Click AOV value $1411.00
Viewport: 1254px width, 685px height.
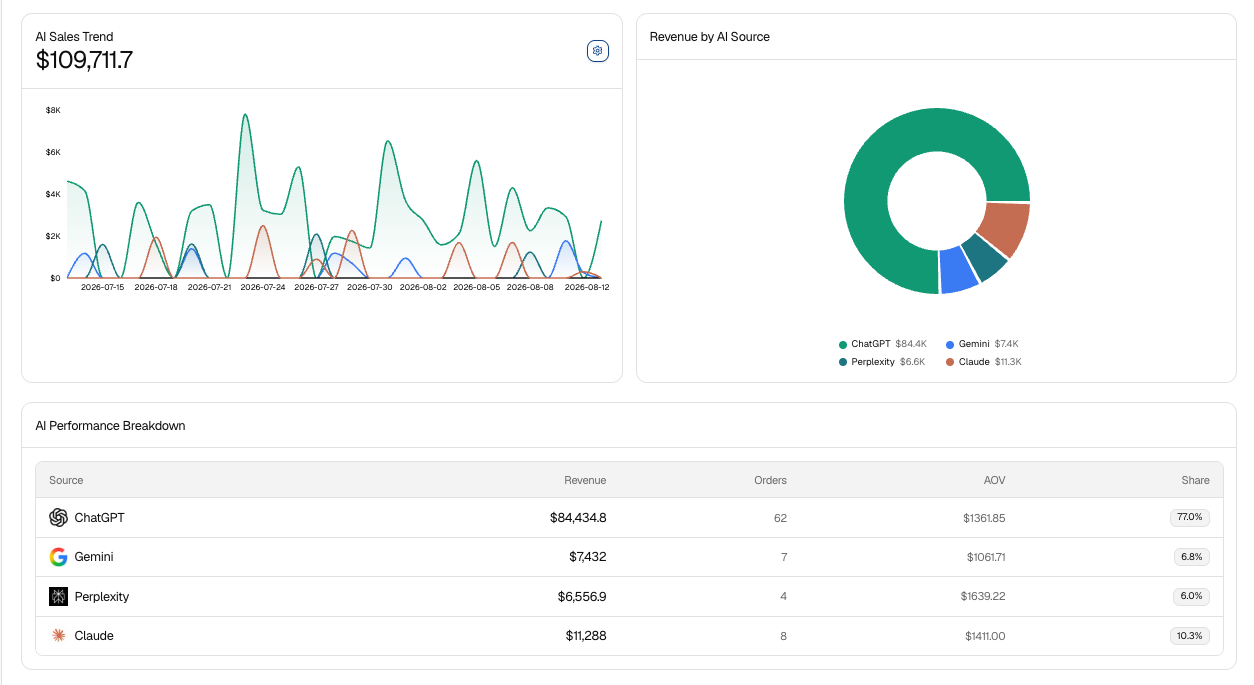[x=986, y=636]
